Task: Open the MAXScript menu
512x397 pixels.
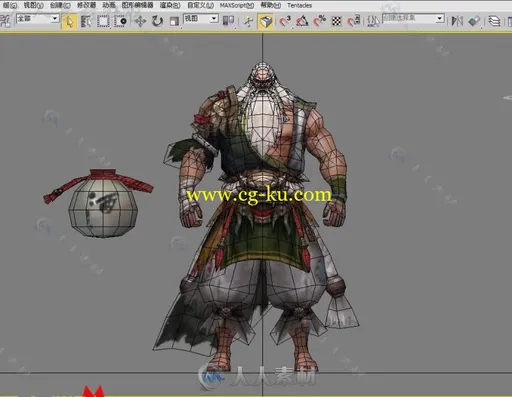Action: (x=237, y=5)
